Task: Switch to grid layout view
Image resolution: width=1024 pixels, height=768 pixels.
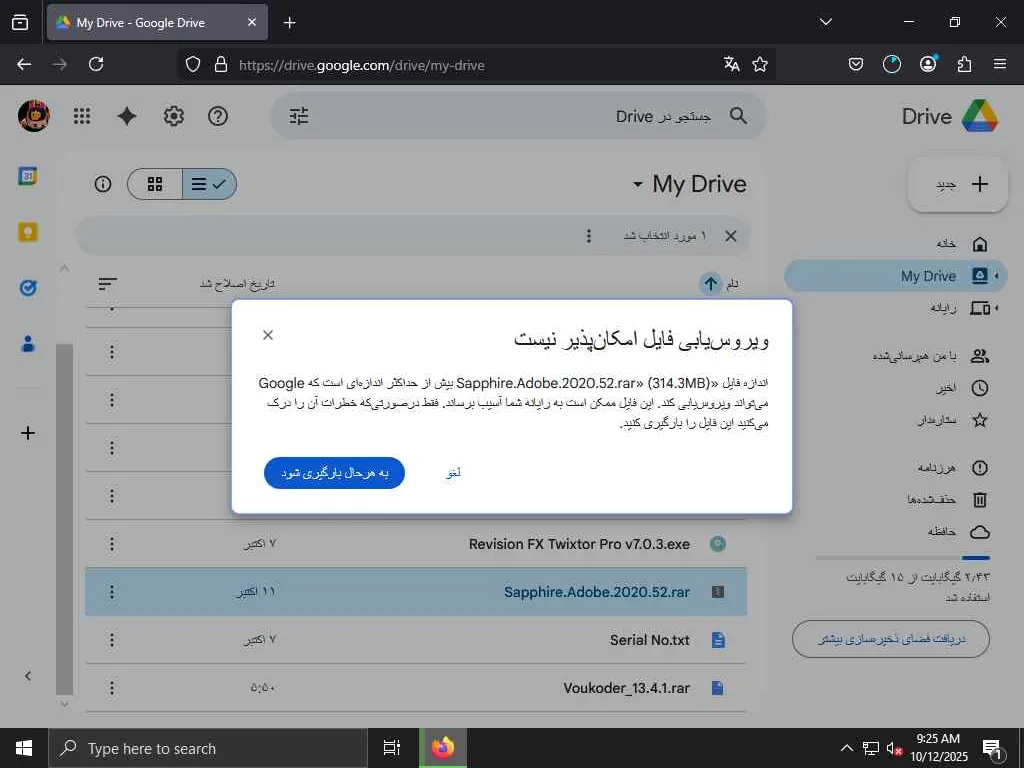Action: tap(155, 184)
